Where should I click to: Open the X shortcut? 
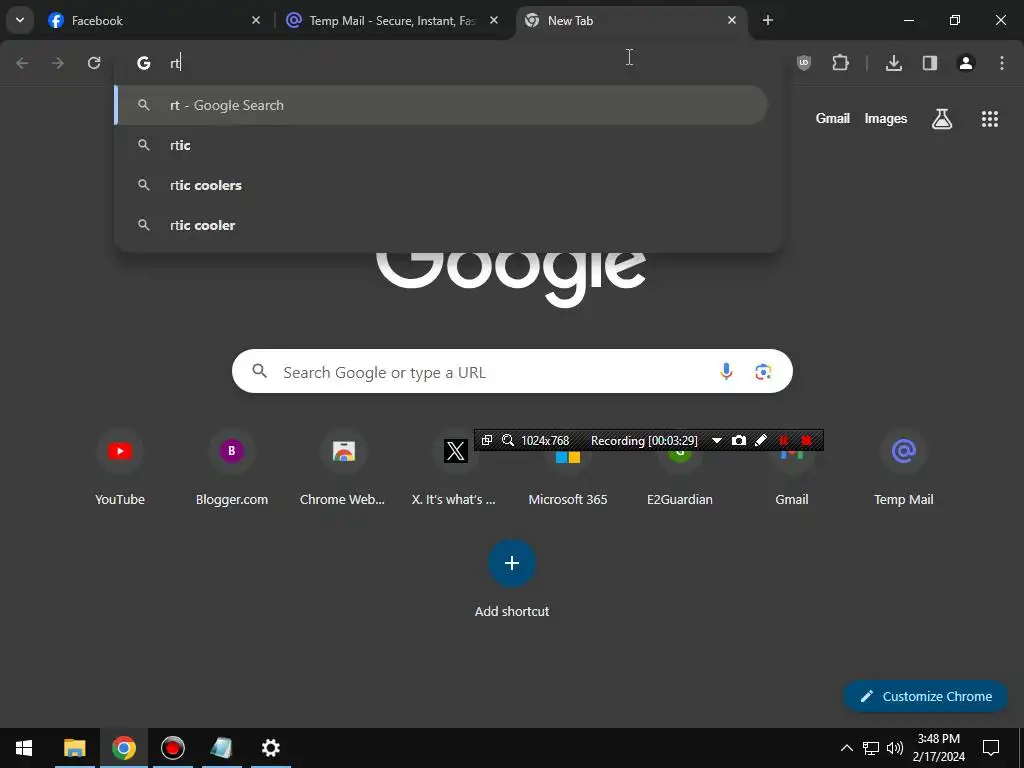pos(455,468)
